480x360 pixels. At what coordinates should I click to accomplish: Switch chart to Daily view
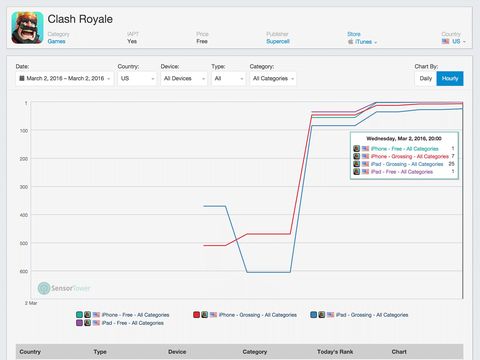(x=426, y=79)
